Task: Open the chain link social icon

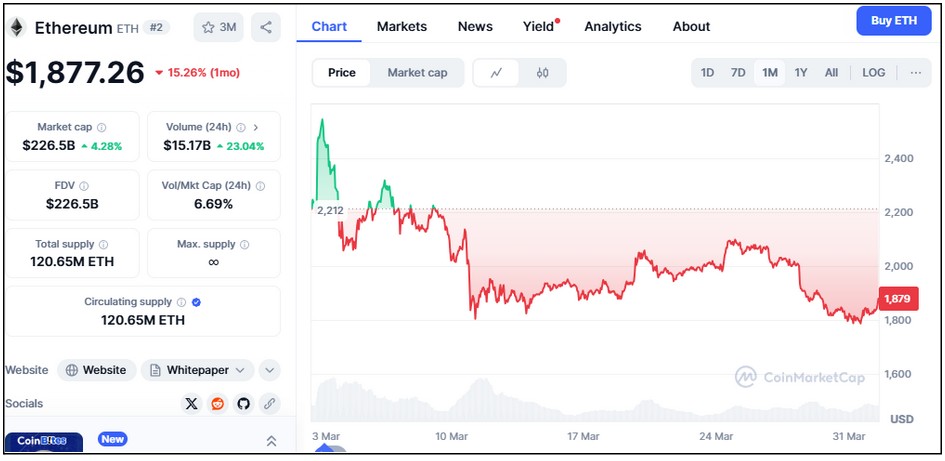Action: click(x=269, y=404)
